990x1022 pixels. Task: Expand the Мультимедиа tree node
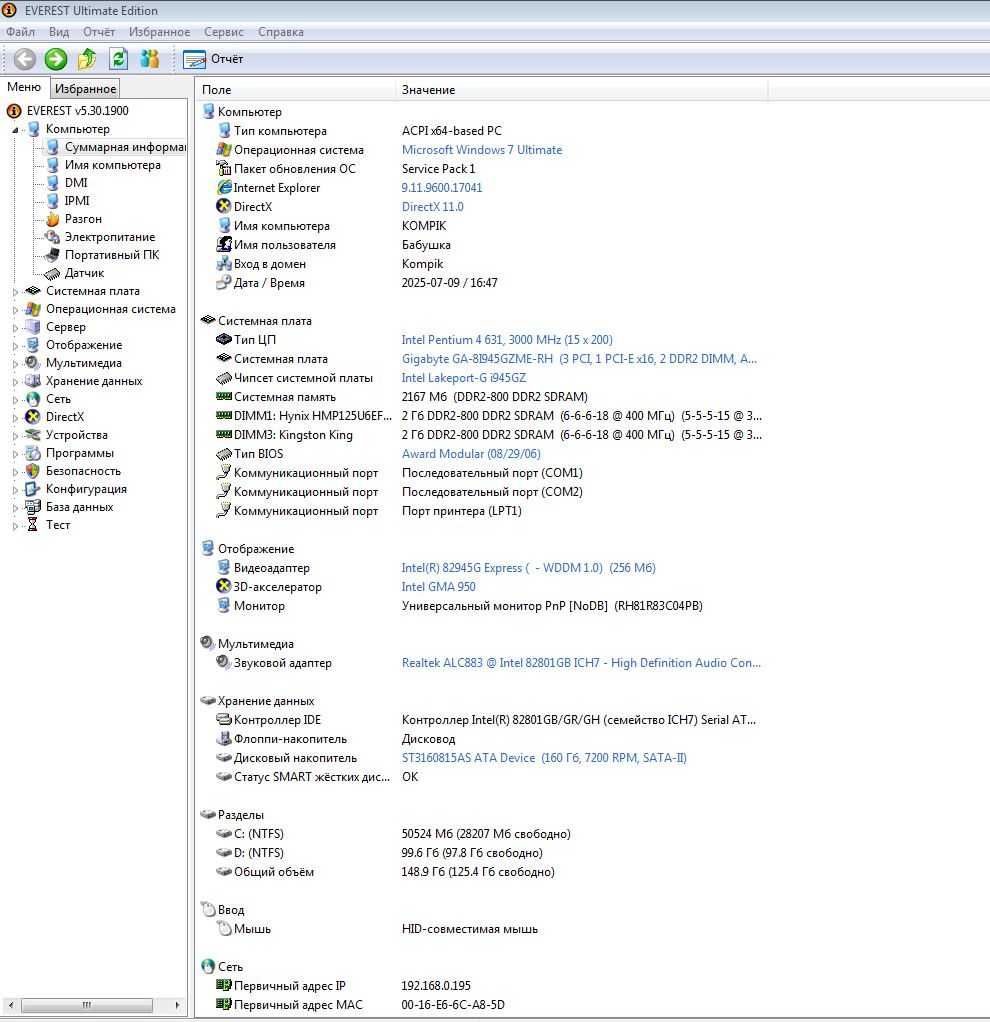pos(15,364)
